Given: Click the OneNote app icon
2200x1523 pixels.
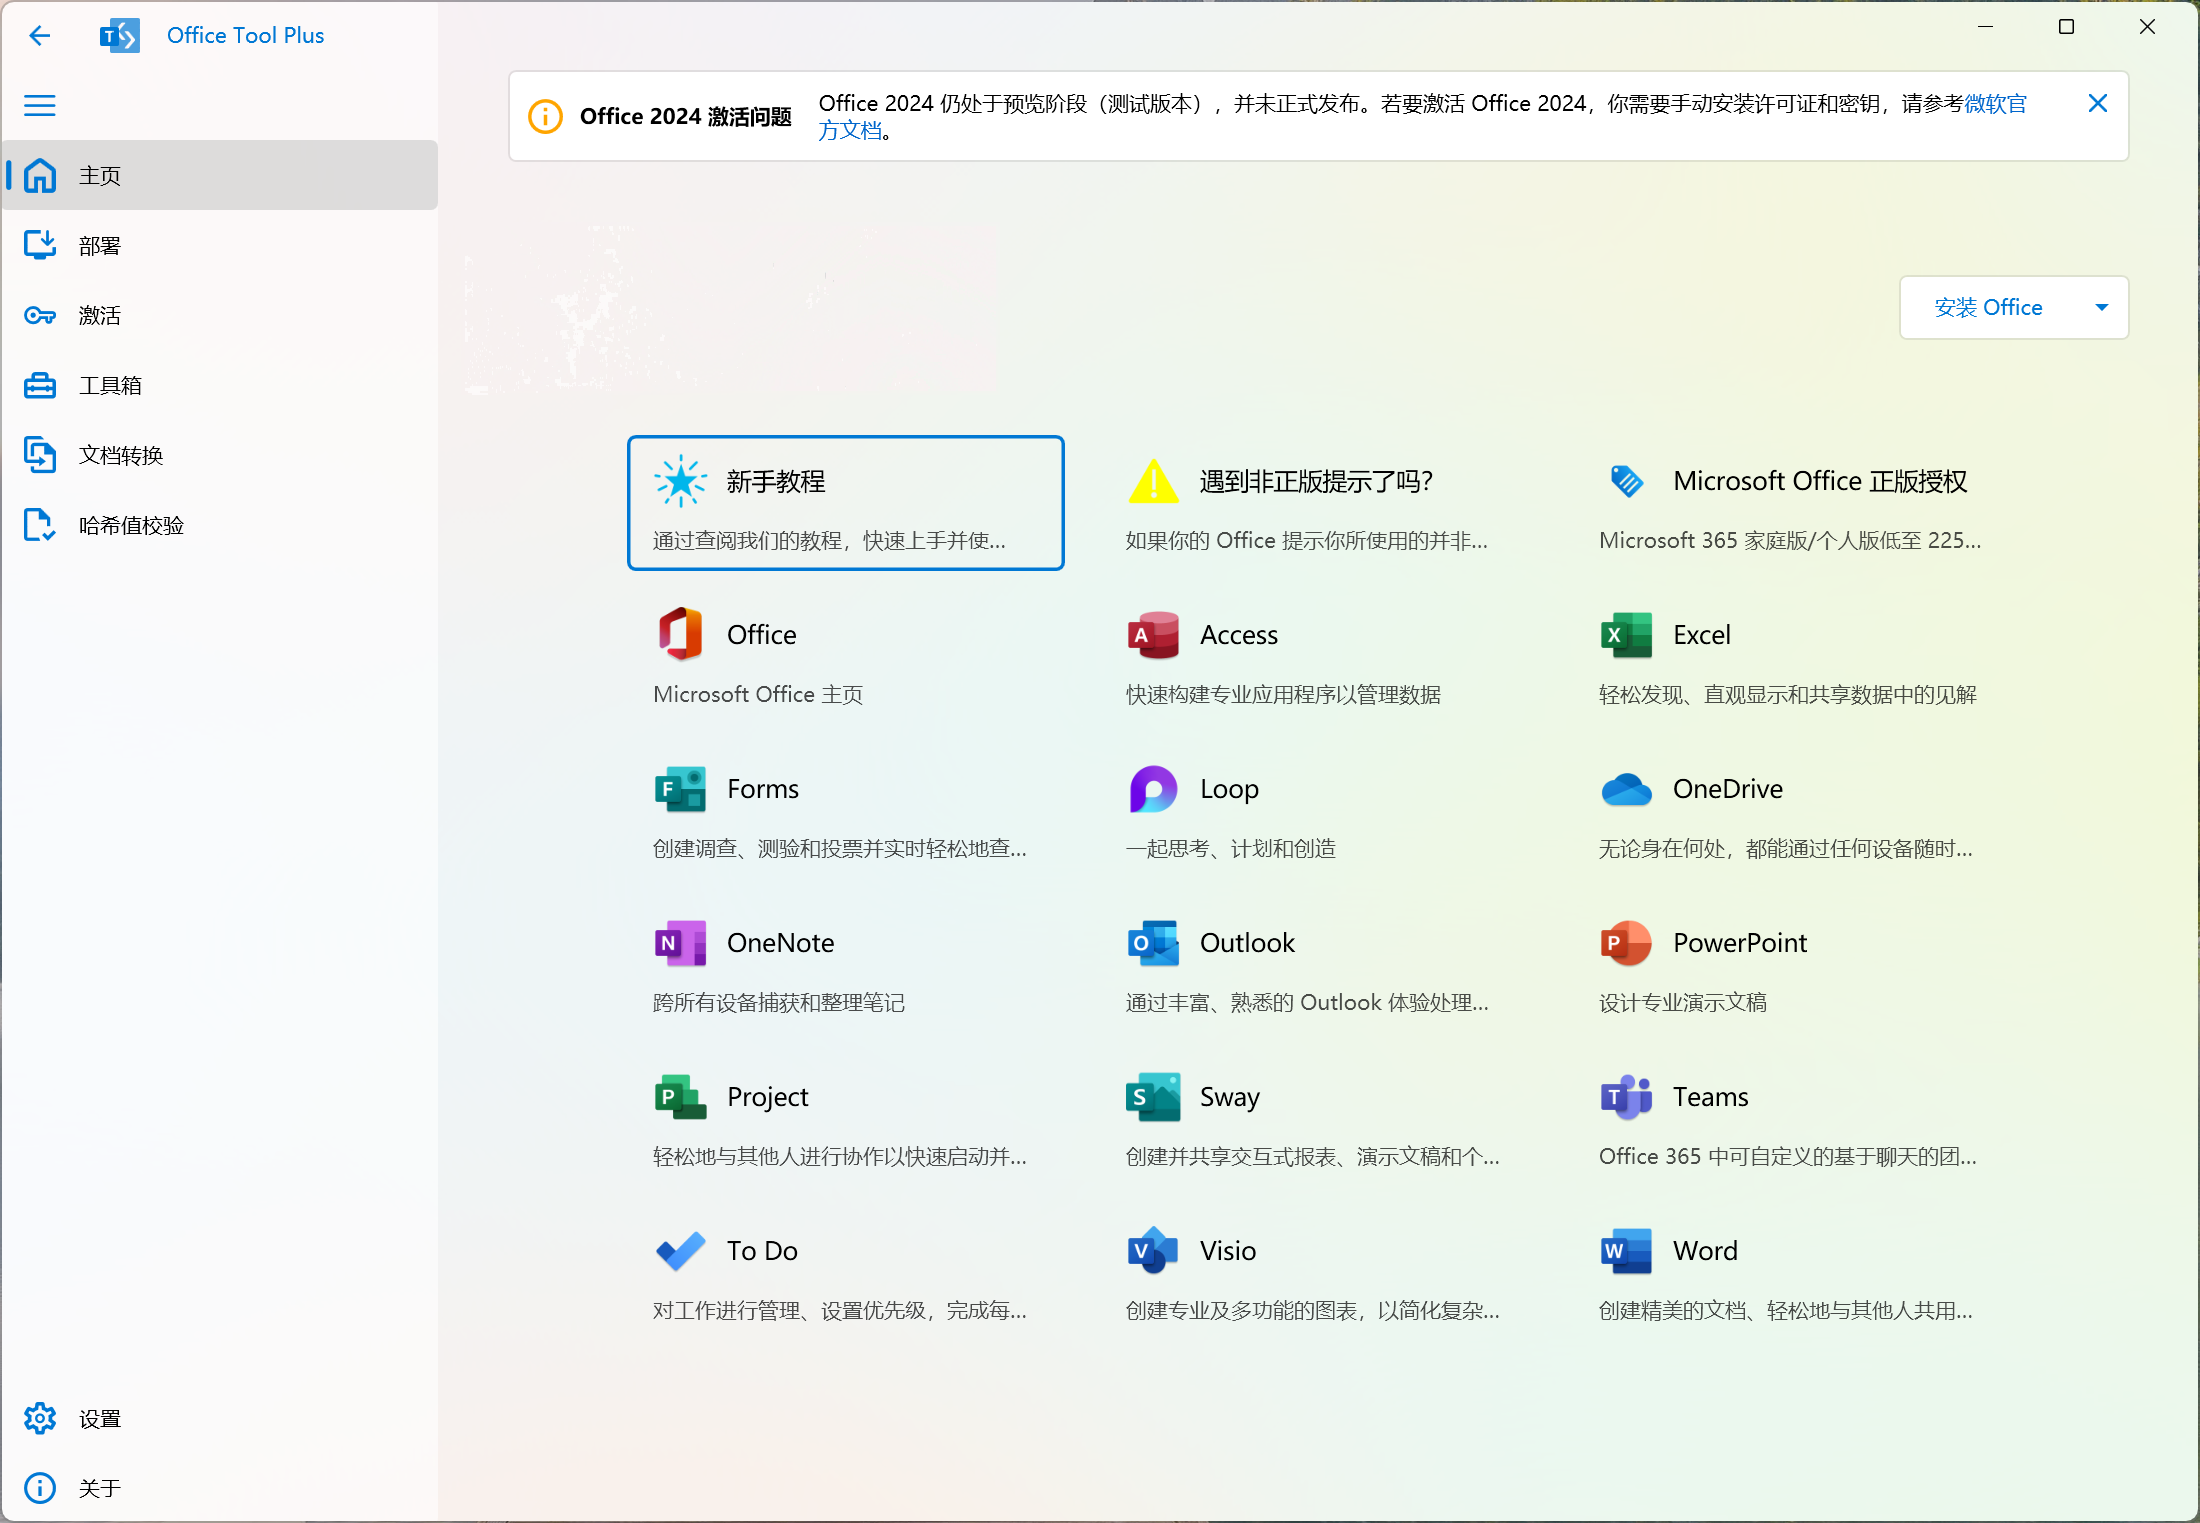Looking at the screenshot, I should pos(680,942).
